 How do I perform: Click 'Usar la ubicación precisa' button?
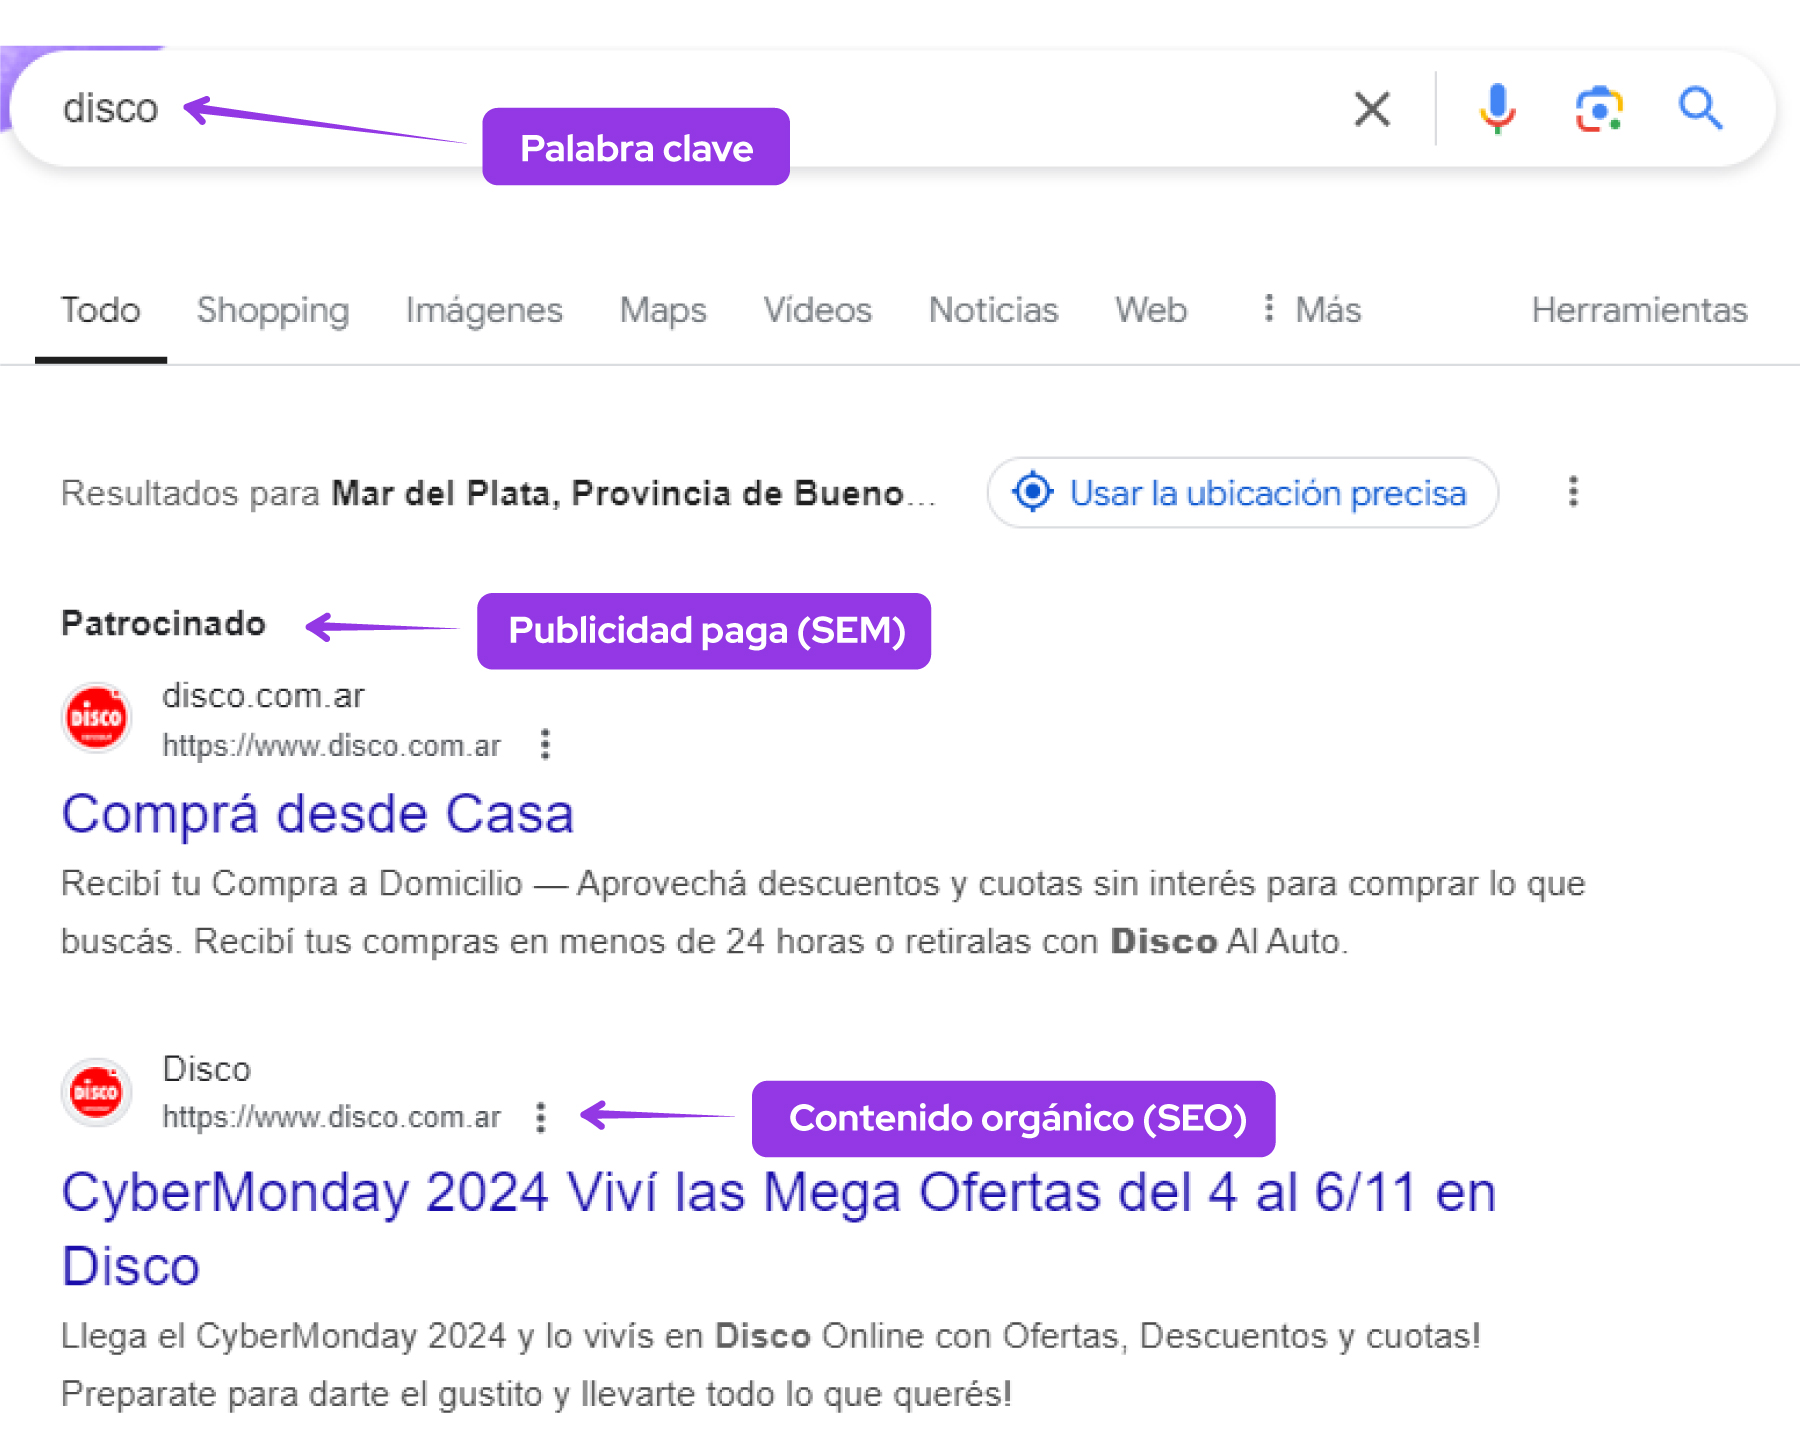coord(1242,492)
